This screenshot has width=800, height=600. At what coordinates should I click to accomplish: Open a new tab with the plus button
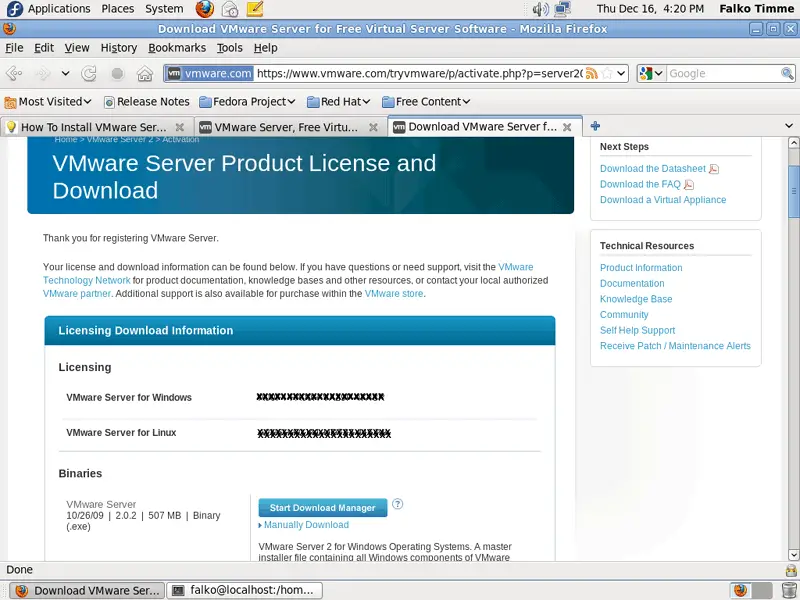(595, 126)
